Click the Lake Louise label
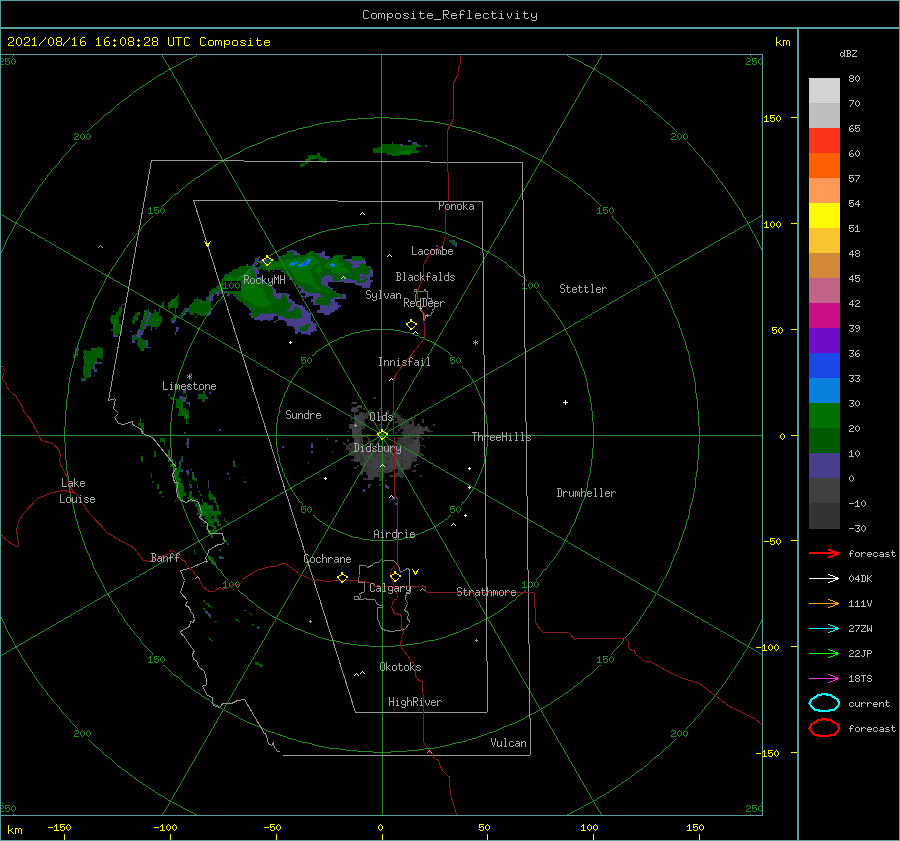The image size is (900, 841). tap(77, 491)
